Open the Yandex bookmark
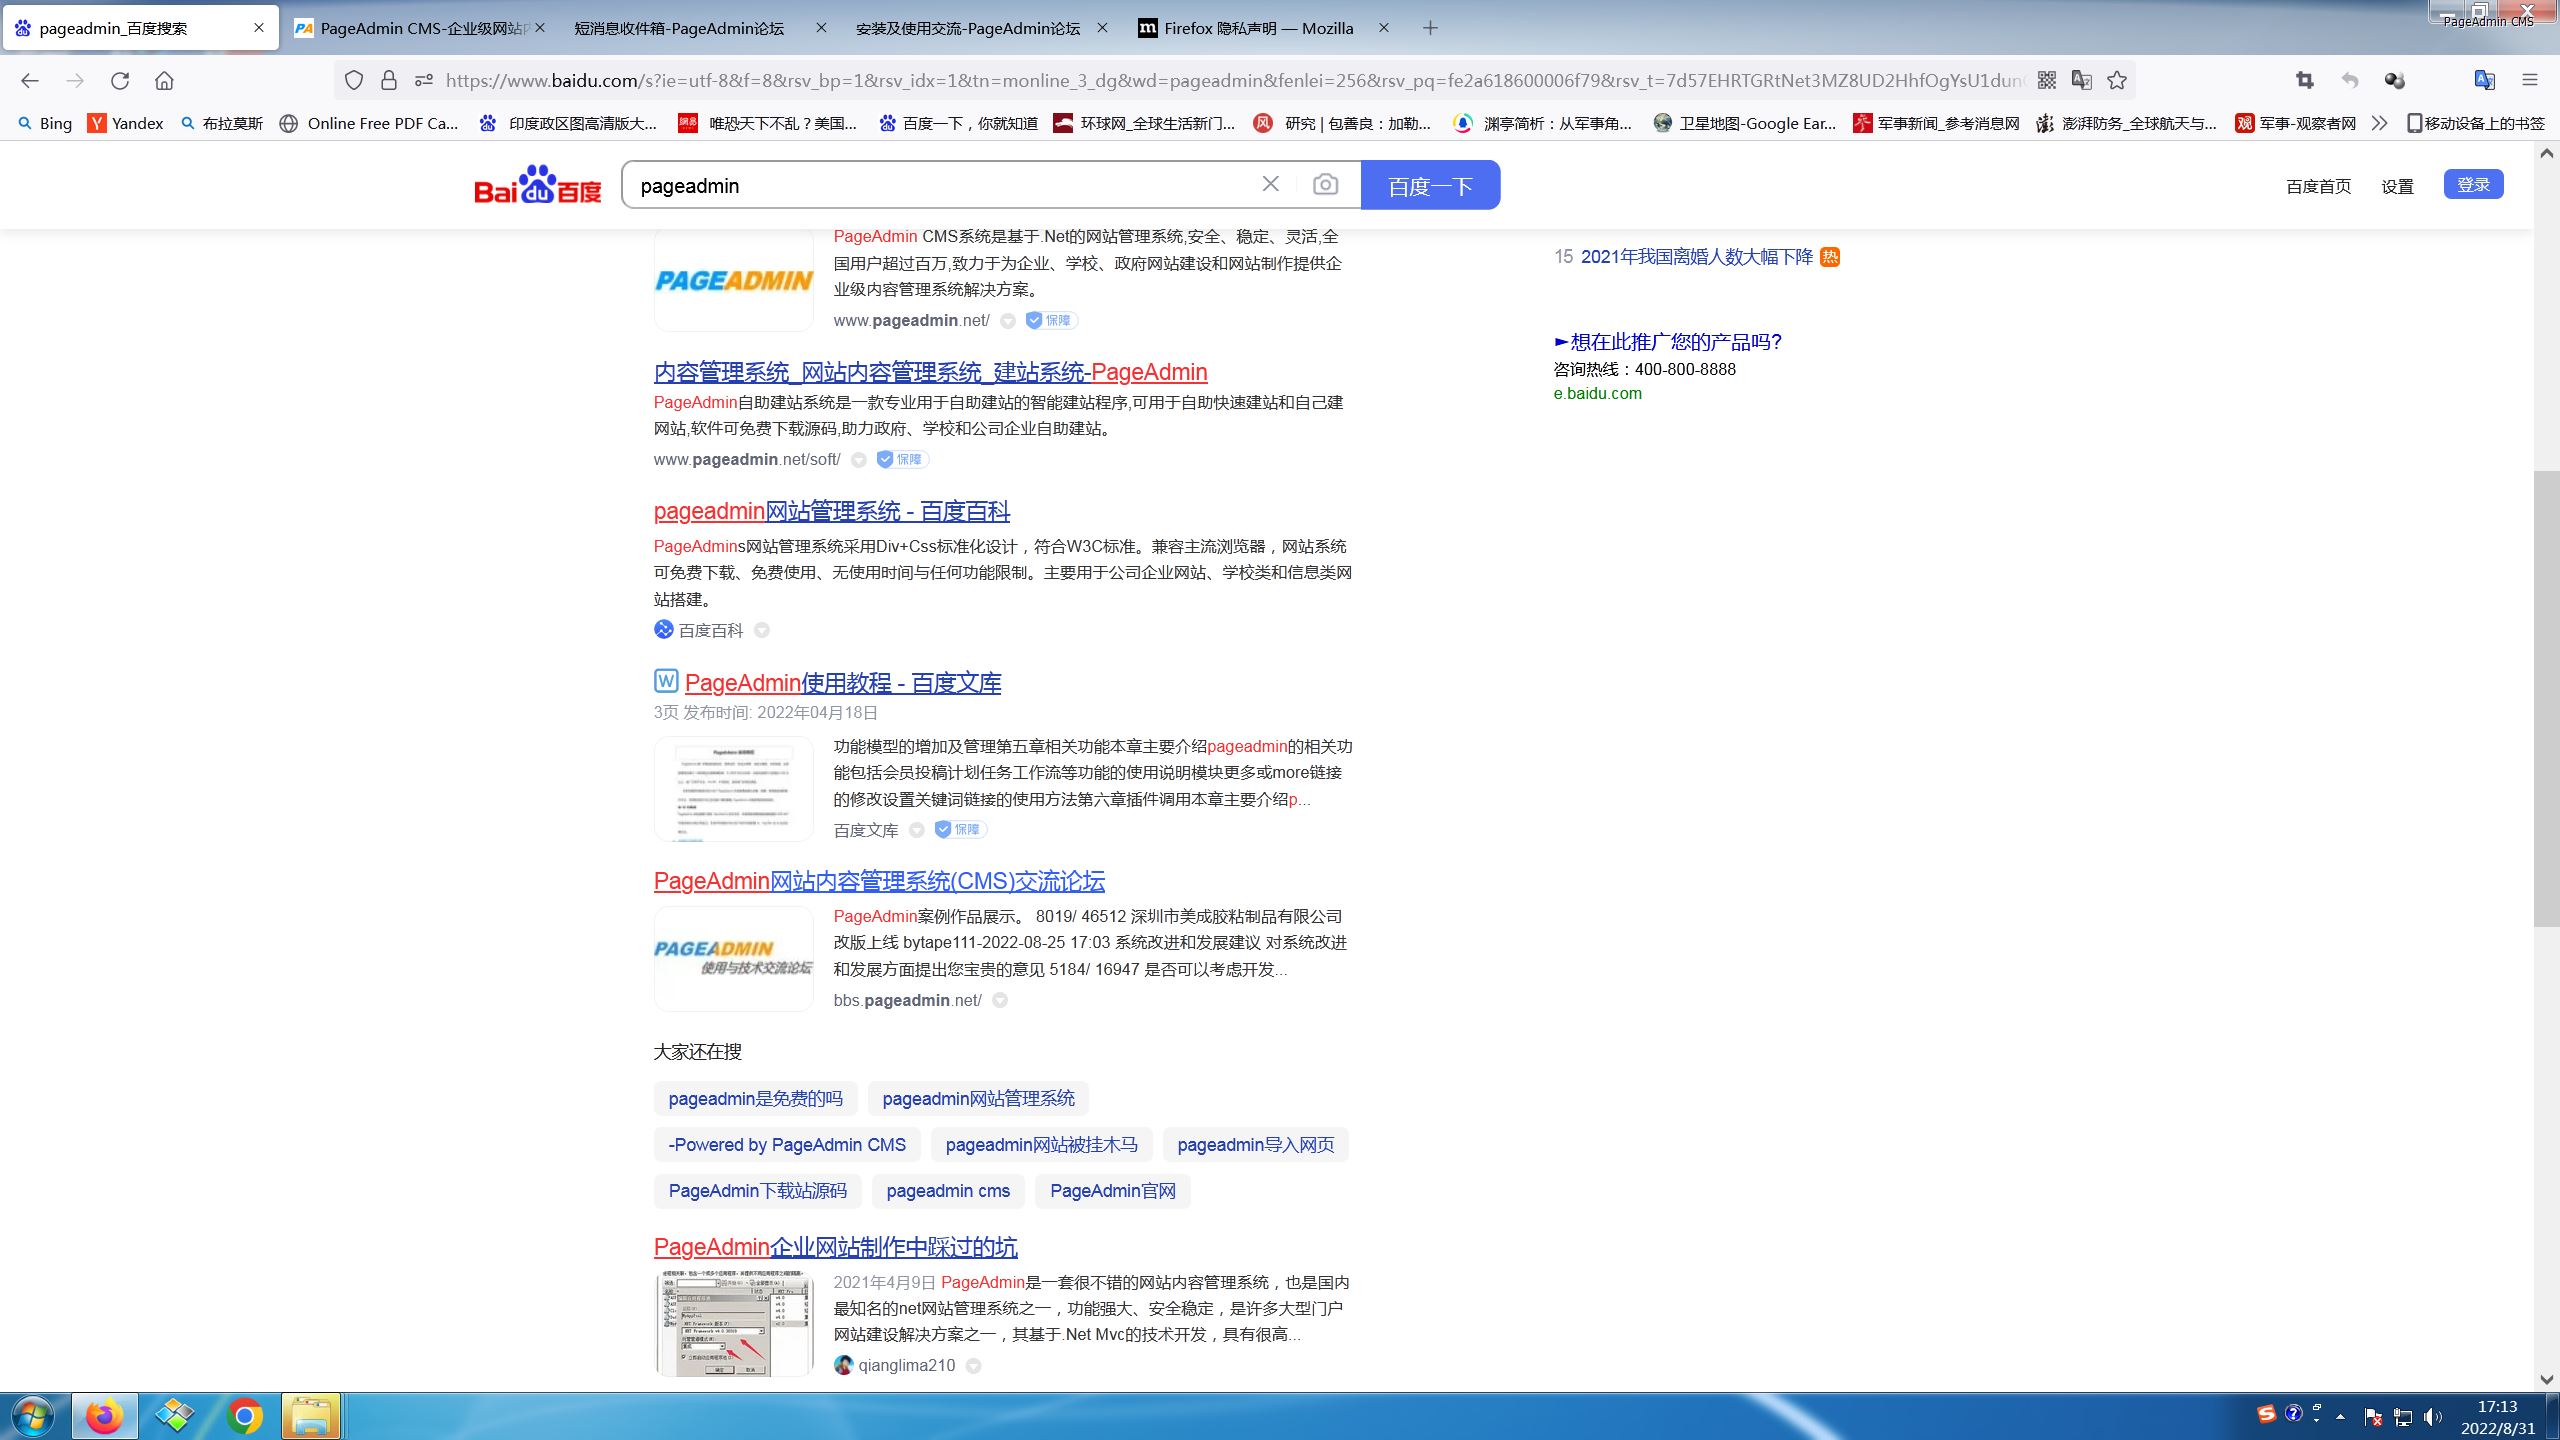The image size is (2560, 1440). point(126,123)
